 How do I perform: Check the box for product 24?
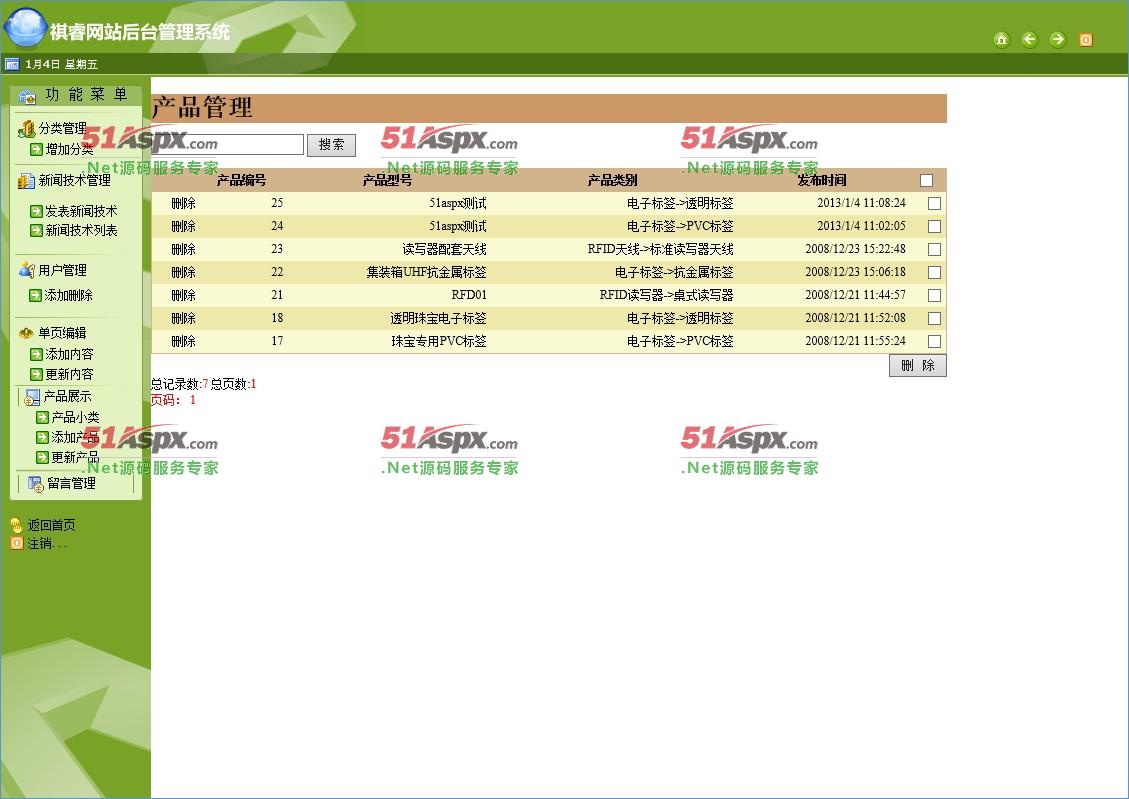[935, 227]
